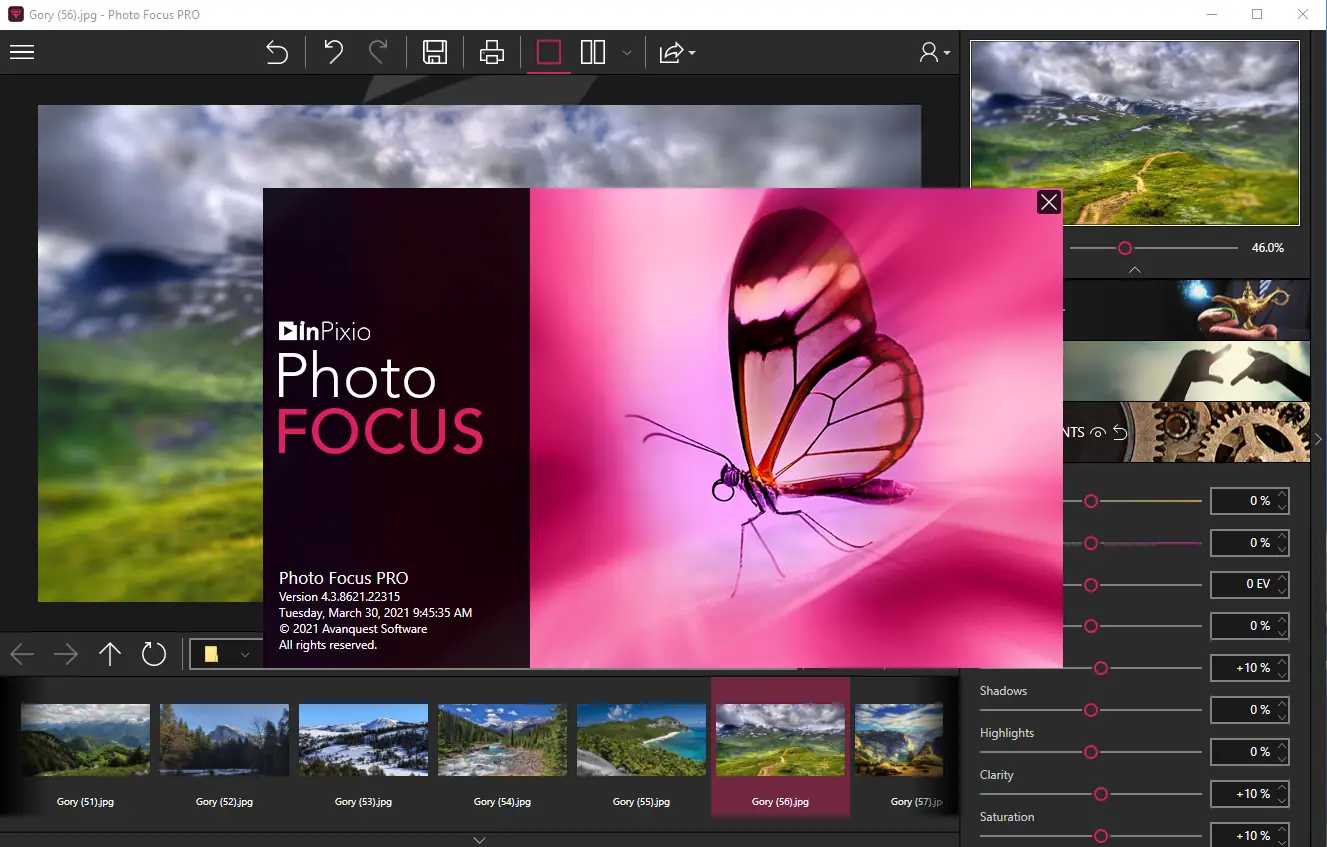Increase the Shadows value with up stepper
Image resolution: width=1327 pixels, height=847 pixels.
click(x=1282, y=704)
